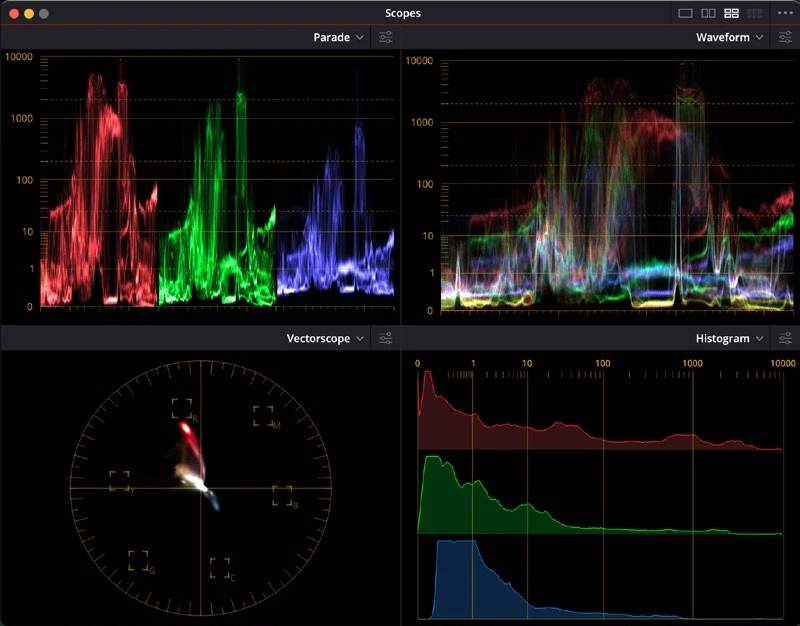Click the blue target box on vectorscope
Image resolution: width=800 pixels, height=626 pixels.
(282, 496)
